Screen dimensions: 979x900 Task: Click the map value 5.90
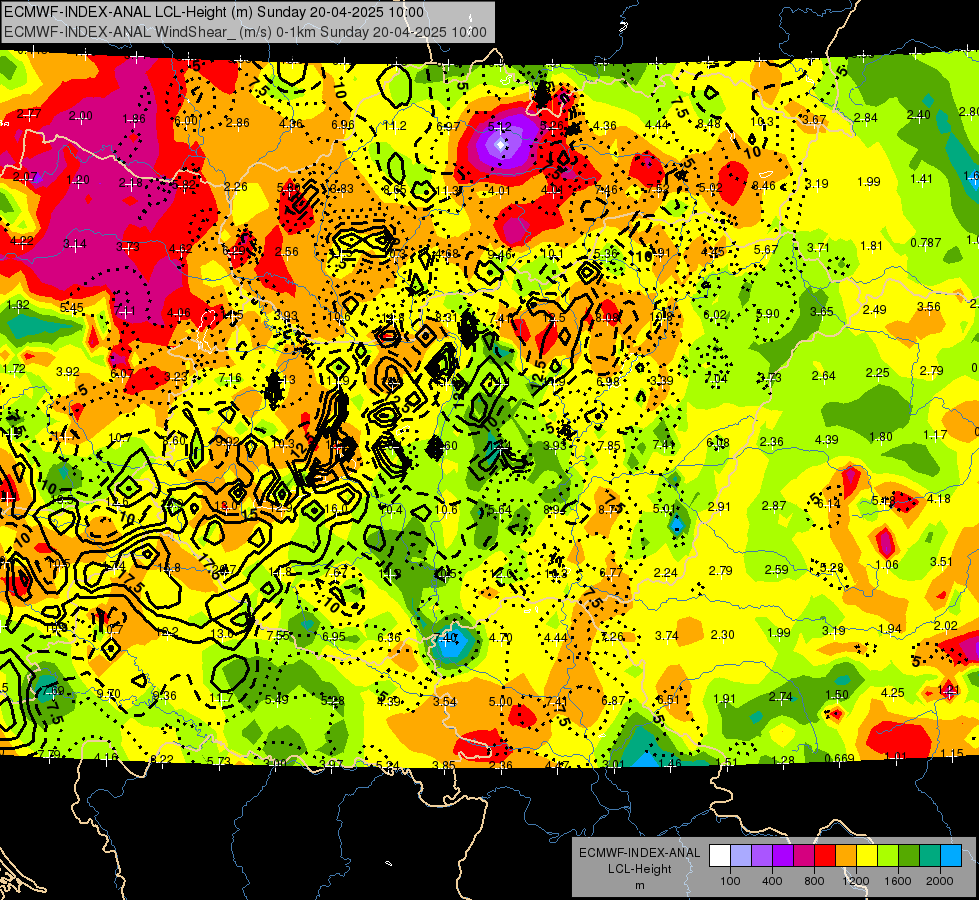pyautogui.click(x=768, y=314)
